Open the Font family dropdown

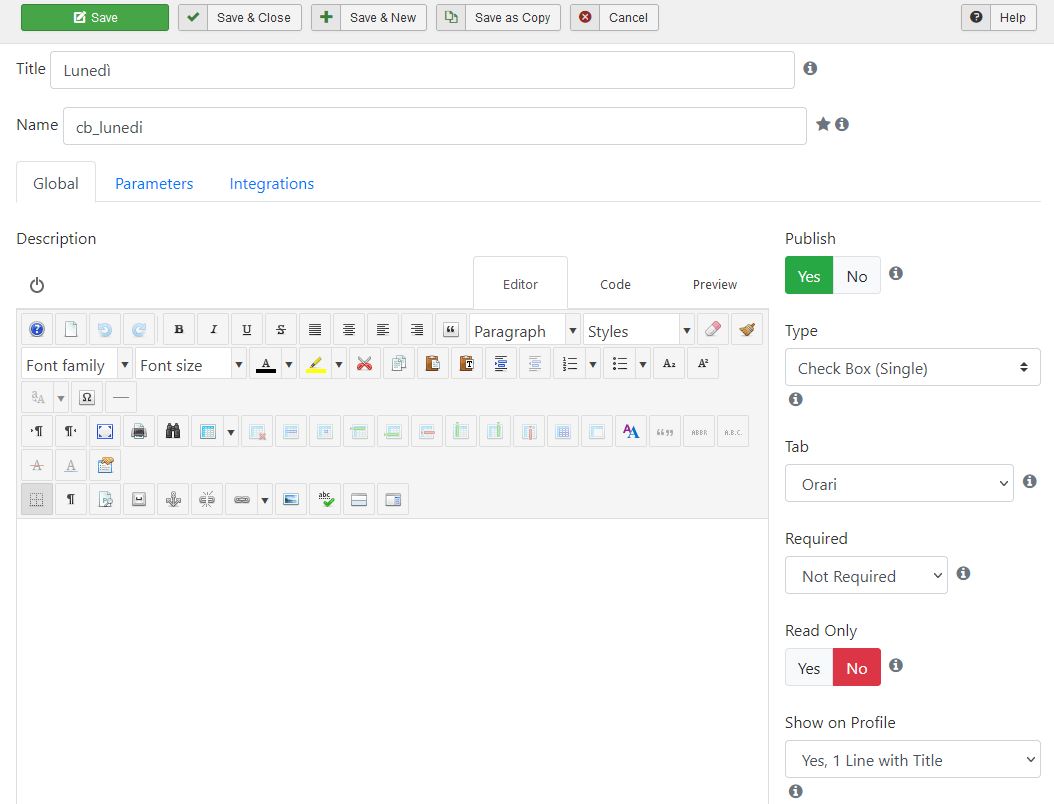click(x=76, y=364)
